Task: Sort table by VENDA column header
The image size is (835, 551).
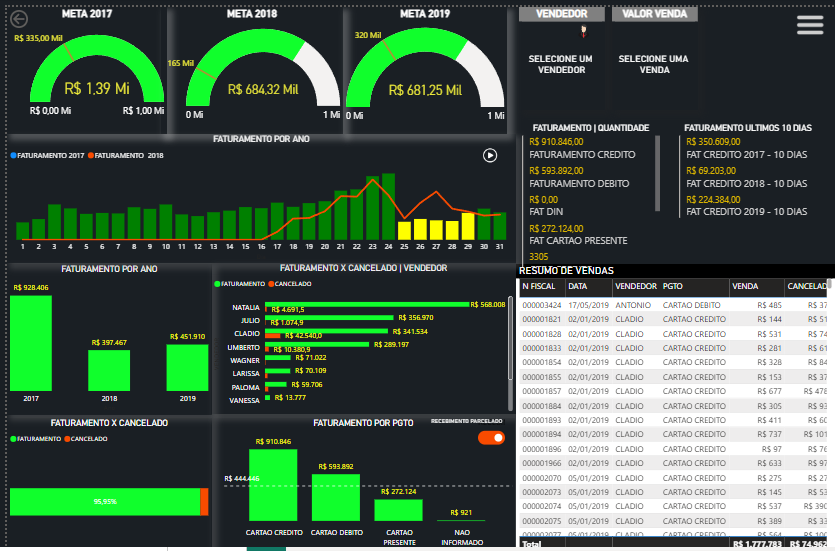Action: click(x=745, y=286)
